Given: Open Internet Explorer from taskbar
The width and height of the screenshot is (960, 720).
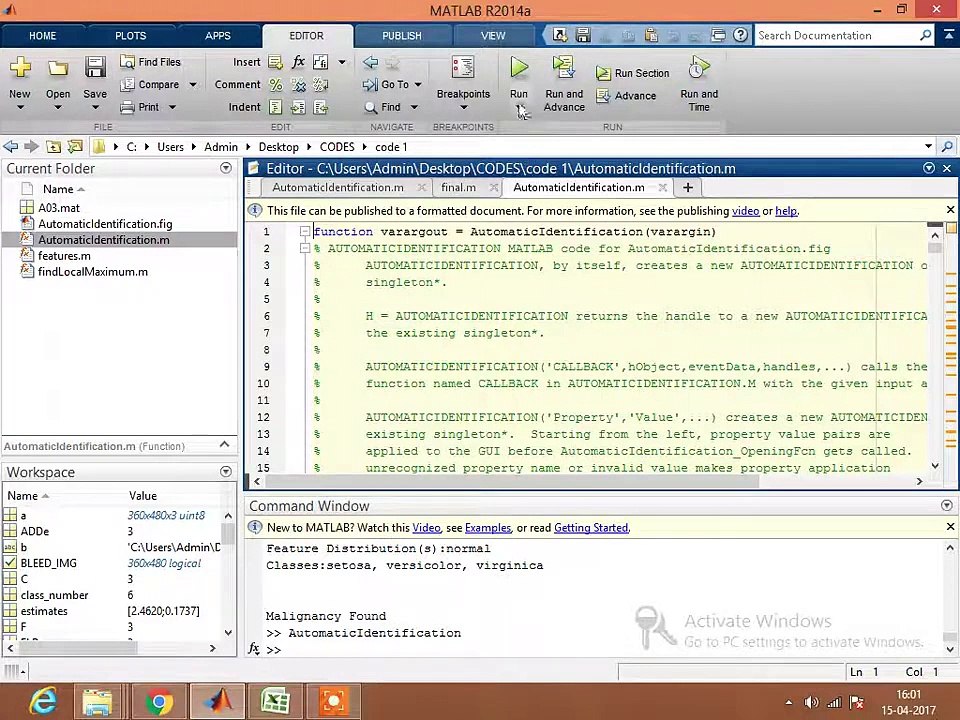Looking at the screenshot, I should pos(43,702).
